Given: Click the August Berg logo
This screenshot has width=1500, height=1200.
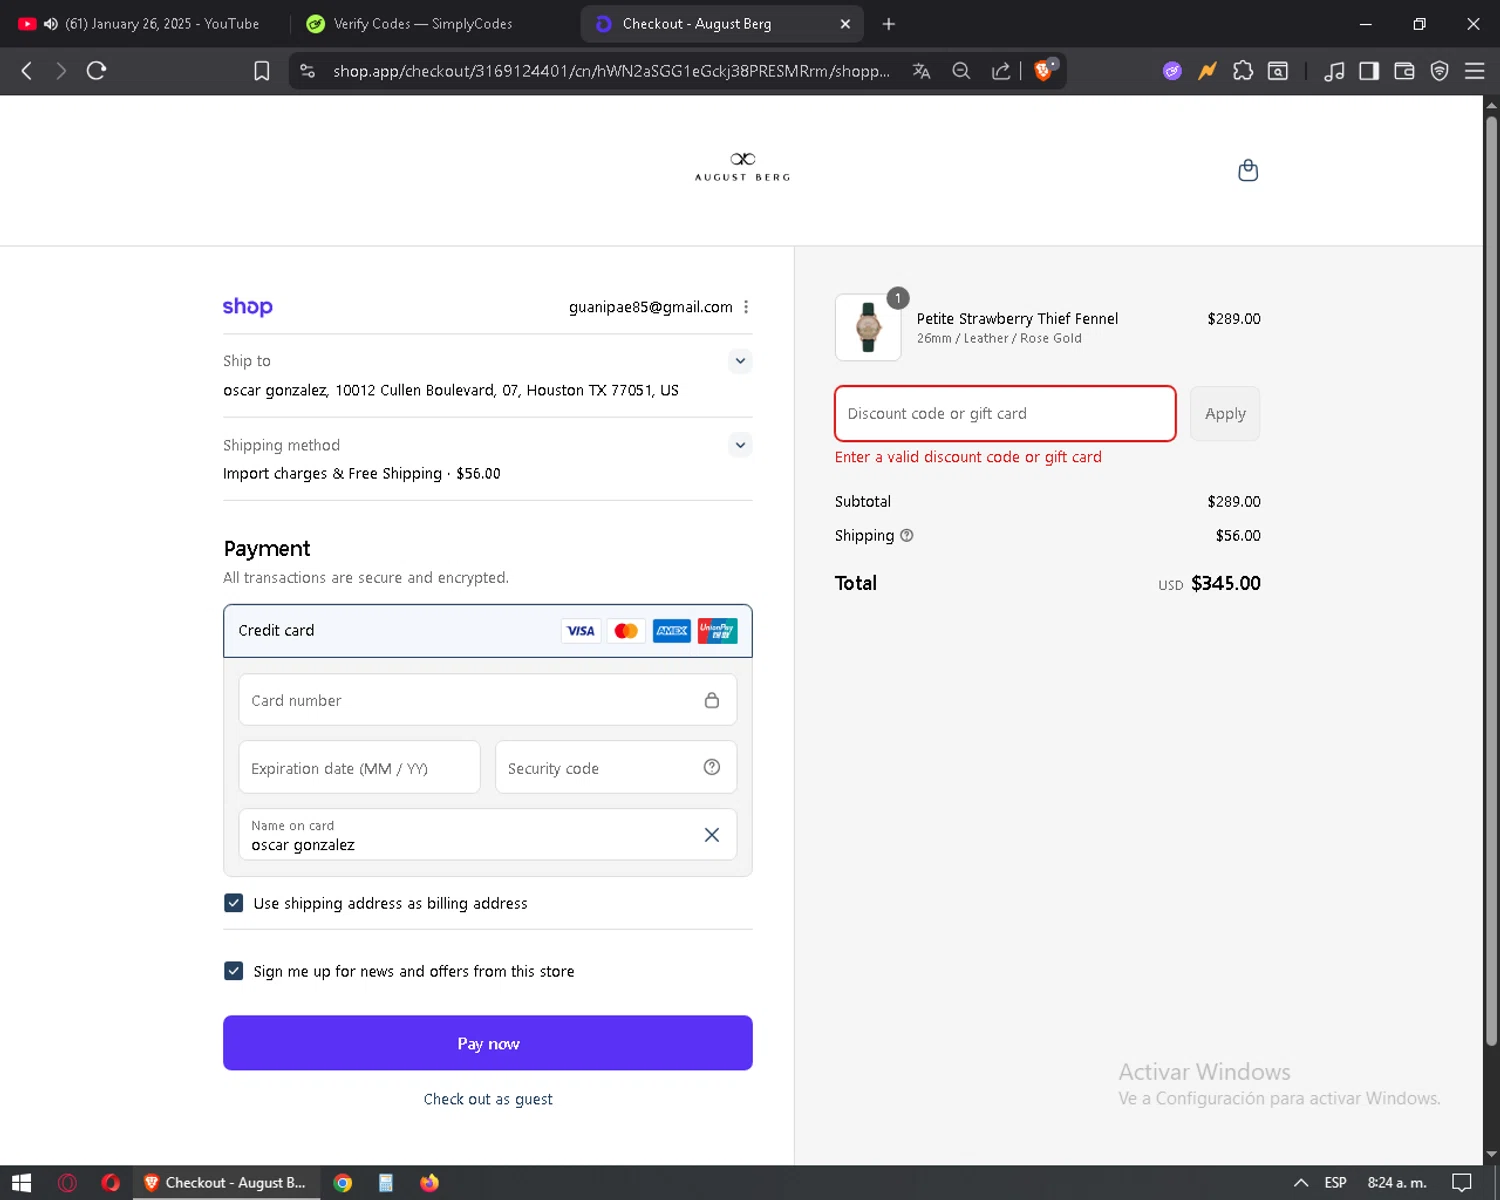Looking at the screenshot, I should 743,167.
